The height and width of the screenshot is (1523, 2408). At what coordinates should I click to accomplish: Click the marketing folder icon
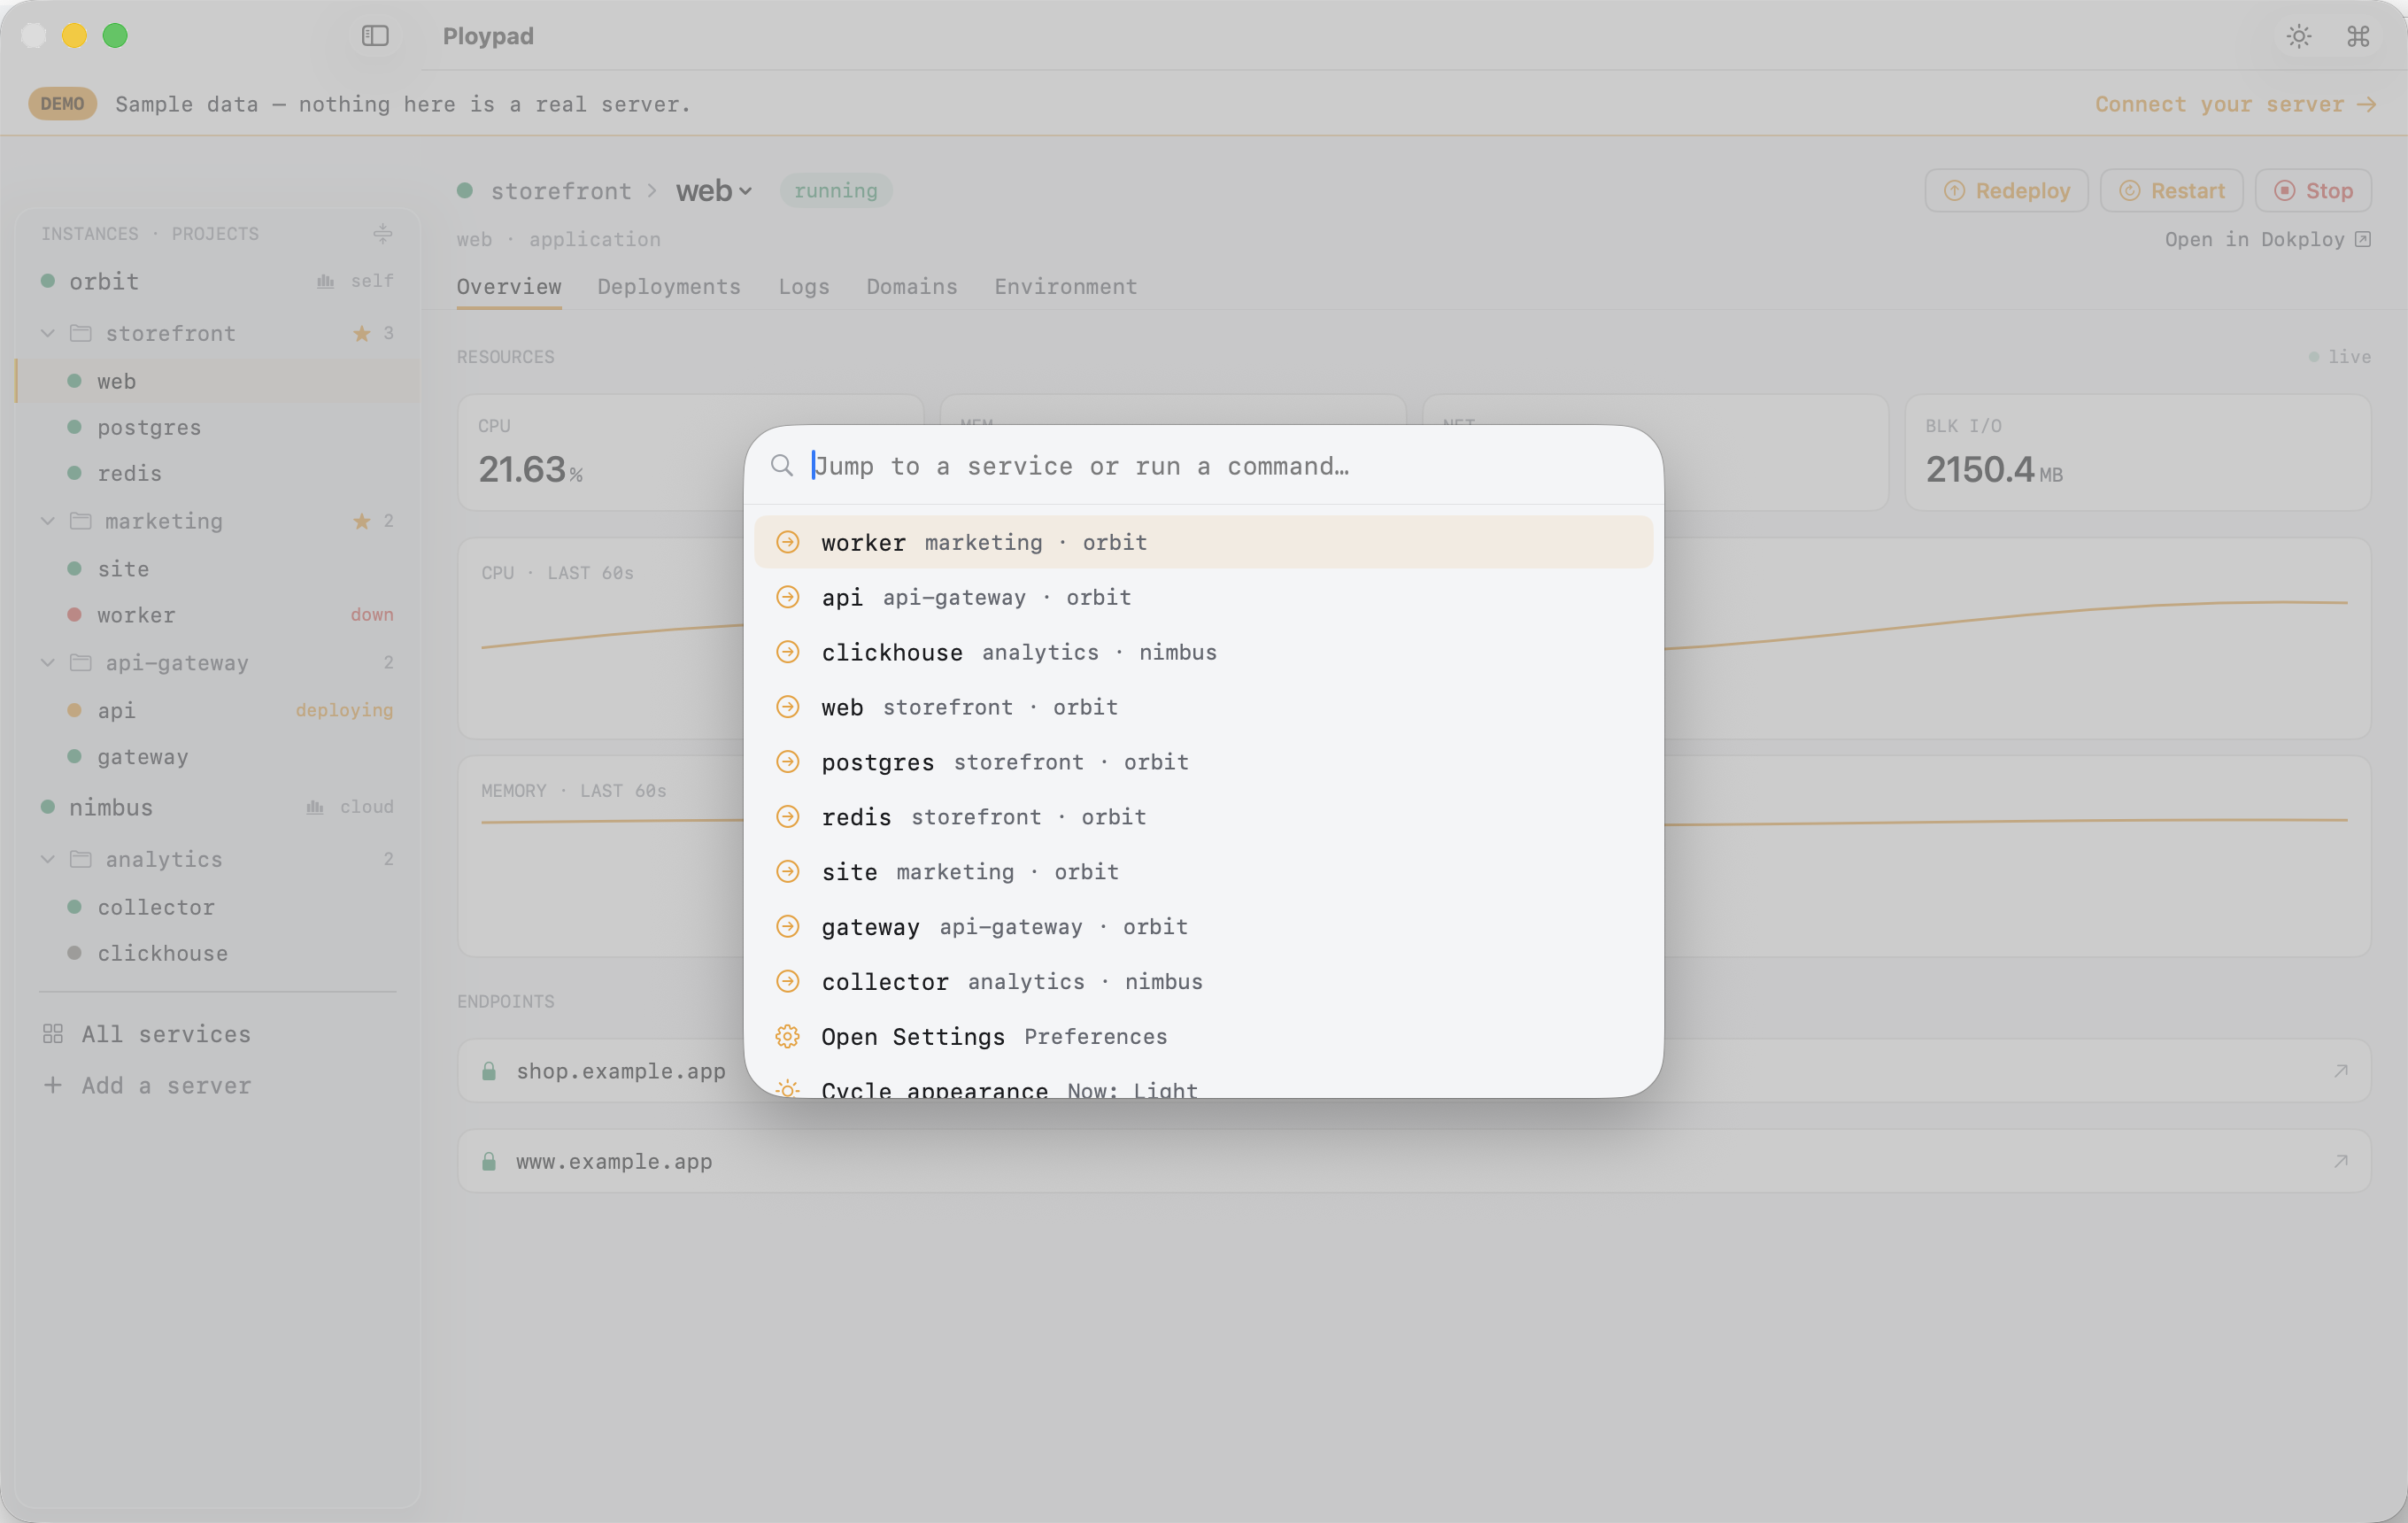click(81, 521)
